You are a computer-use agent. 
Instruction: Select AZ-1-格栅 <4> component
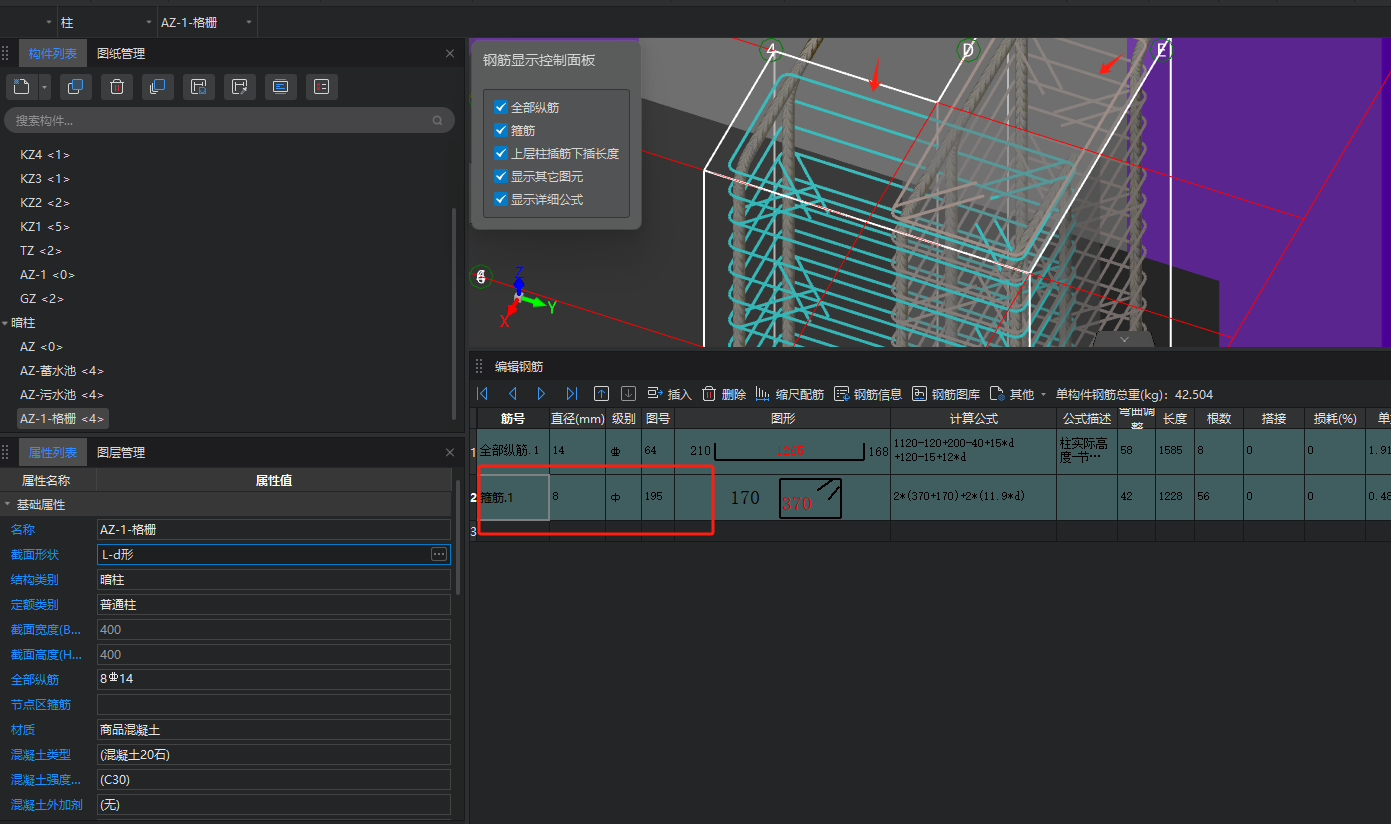(63, 419)
